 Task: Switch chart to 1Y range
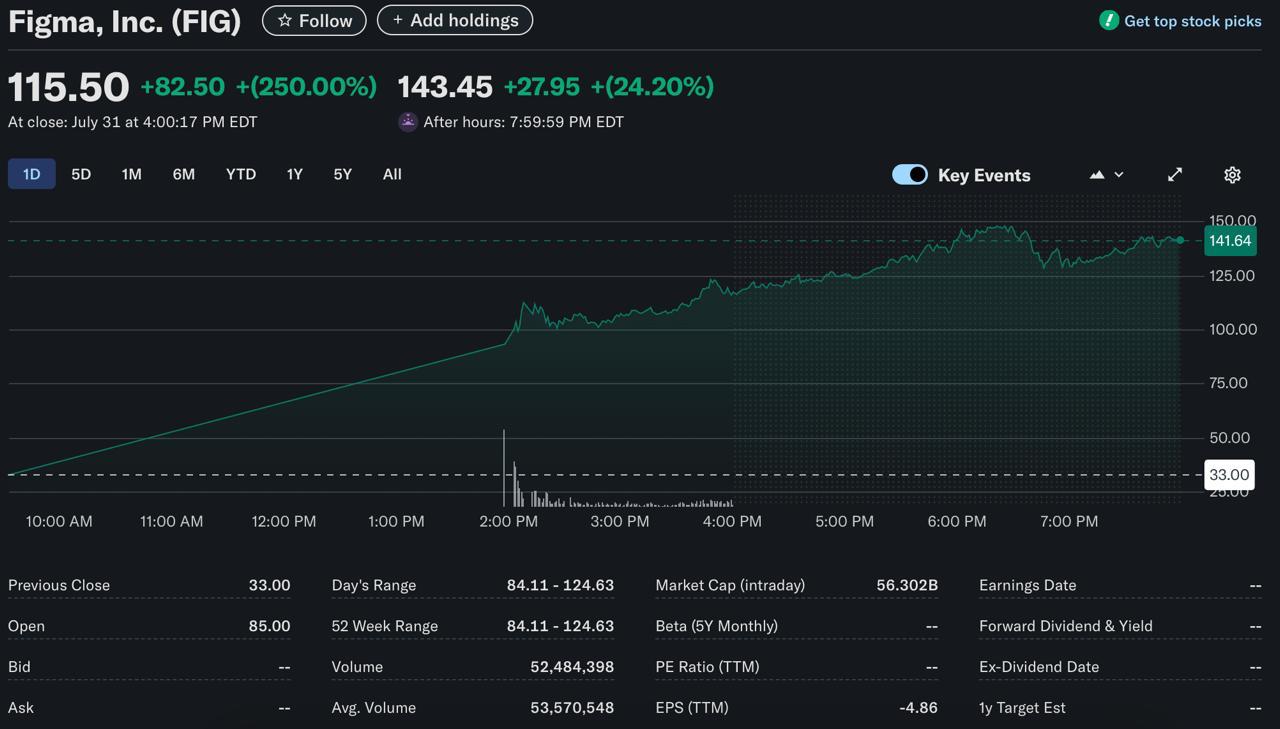point(295,174)
